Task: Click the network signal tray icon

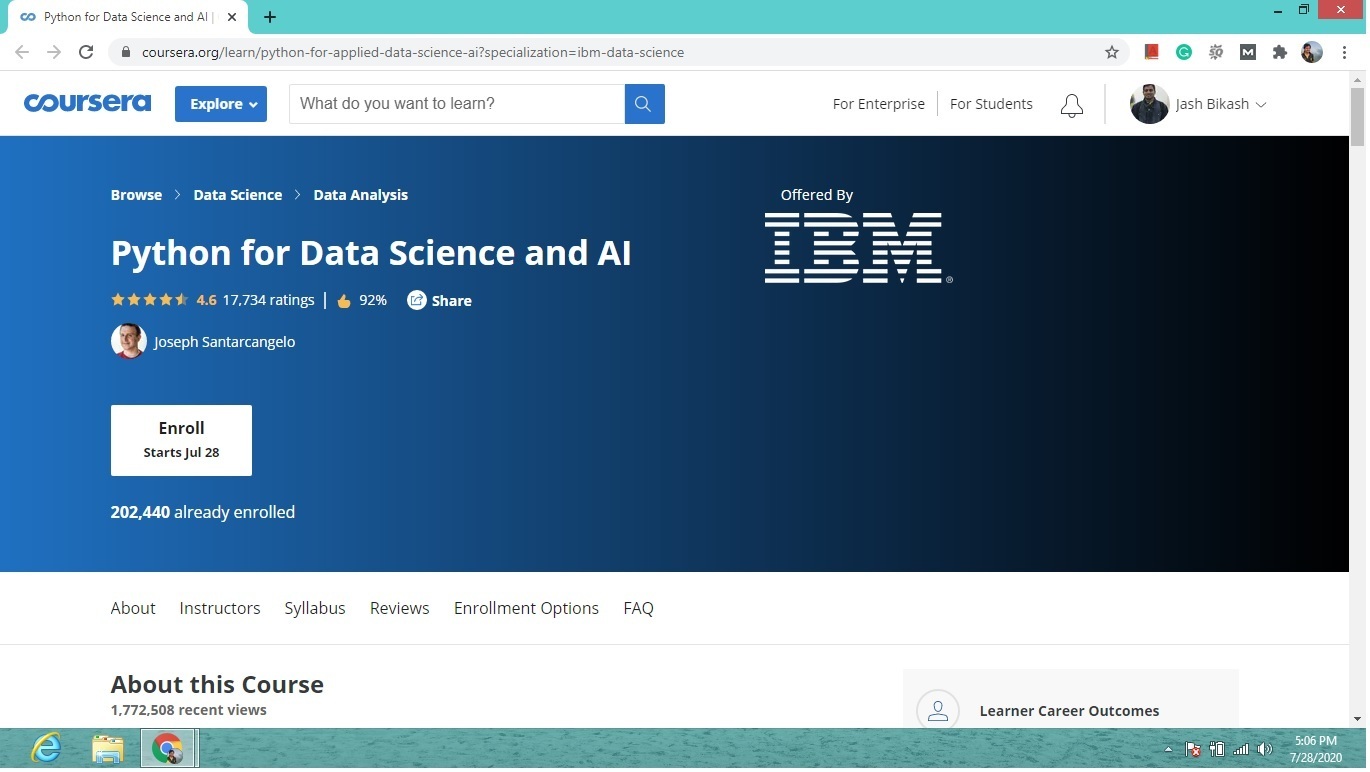Action: point(1241,749)
